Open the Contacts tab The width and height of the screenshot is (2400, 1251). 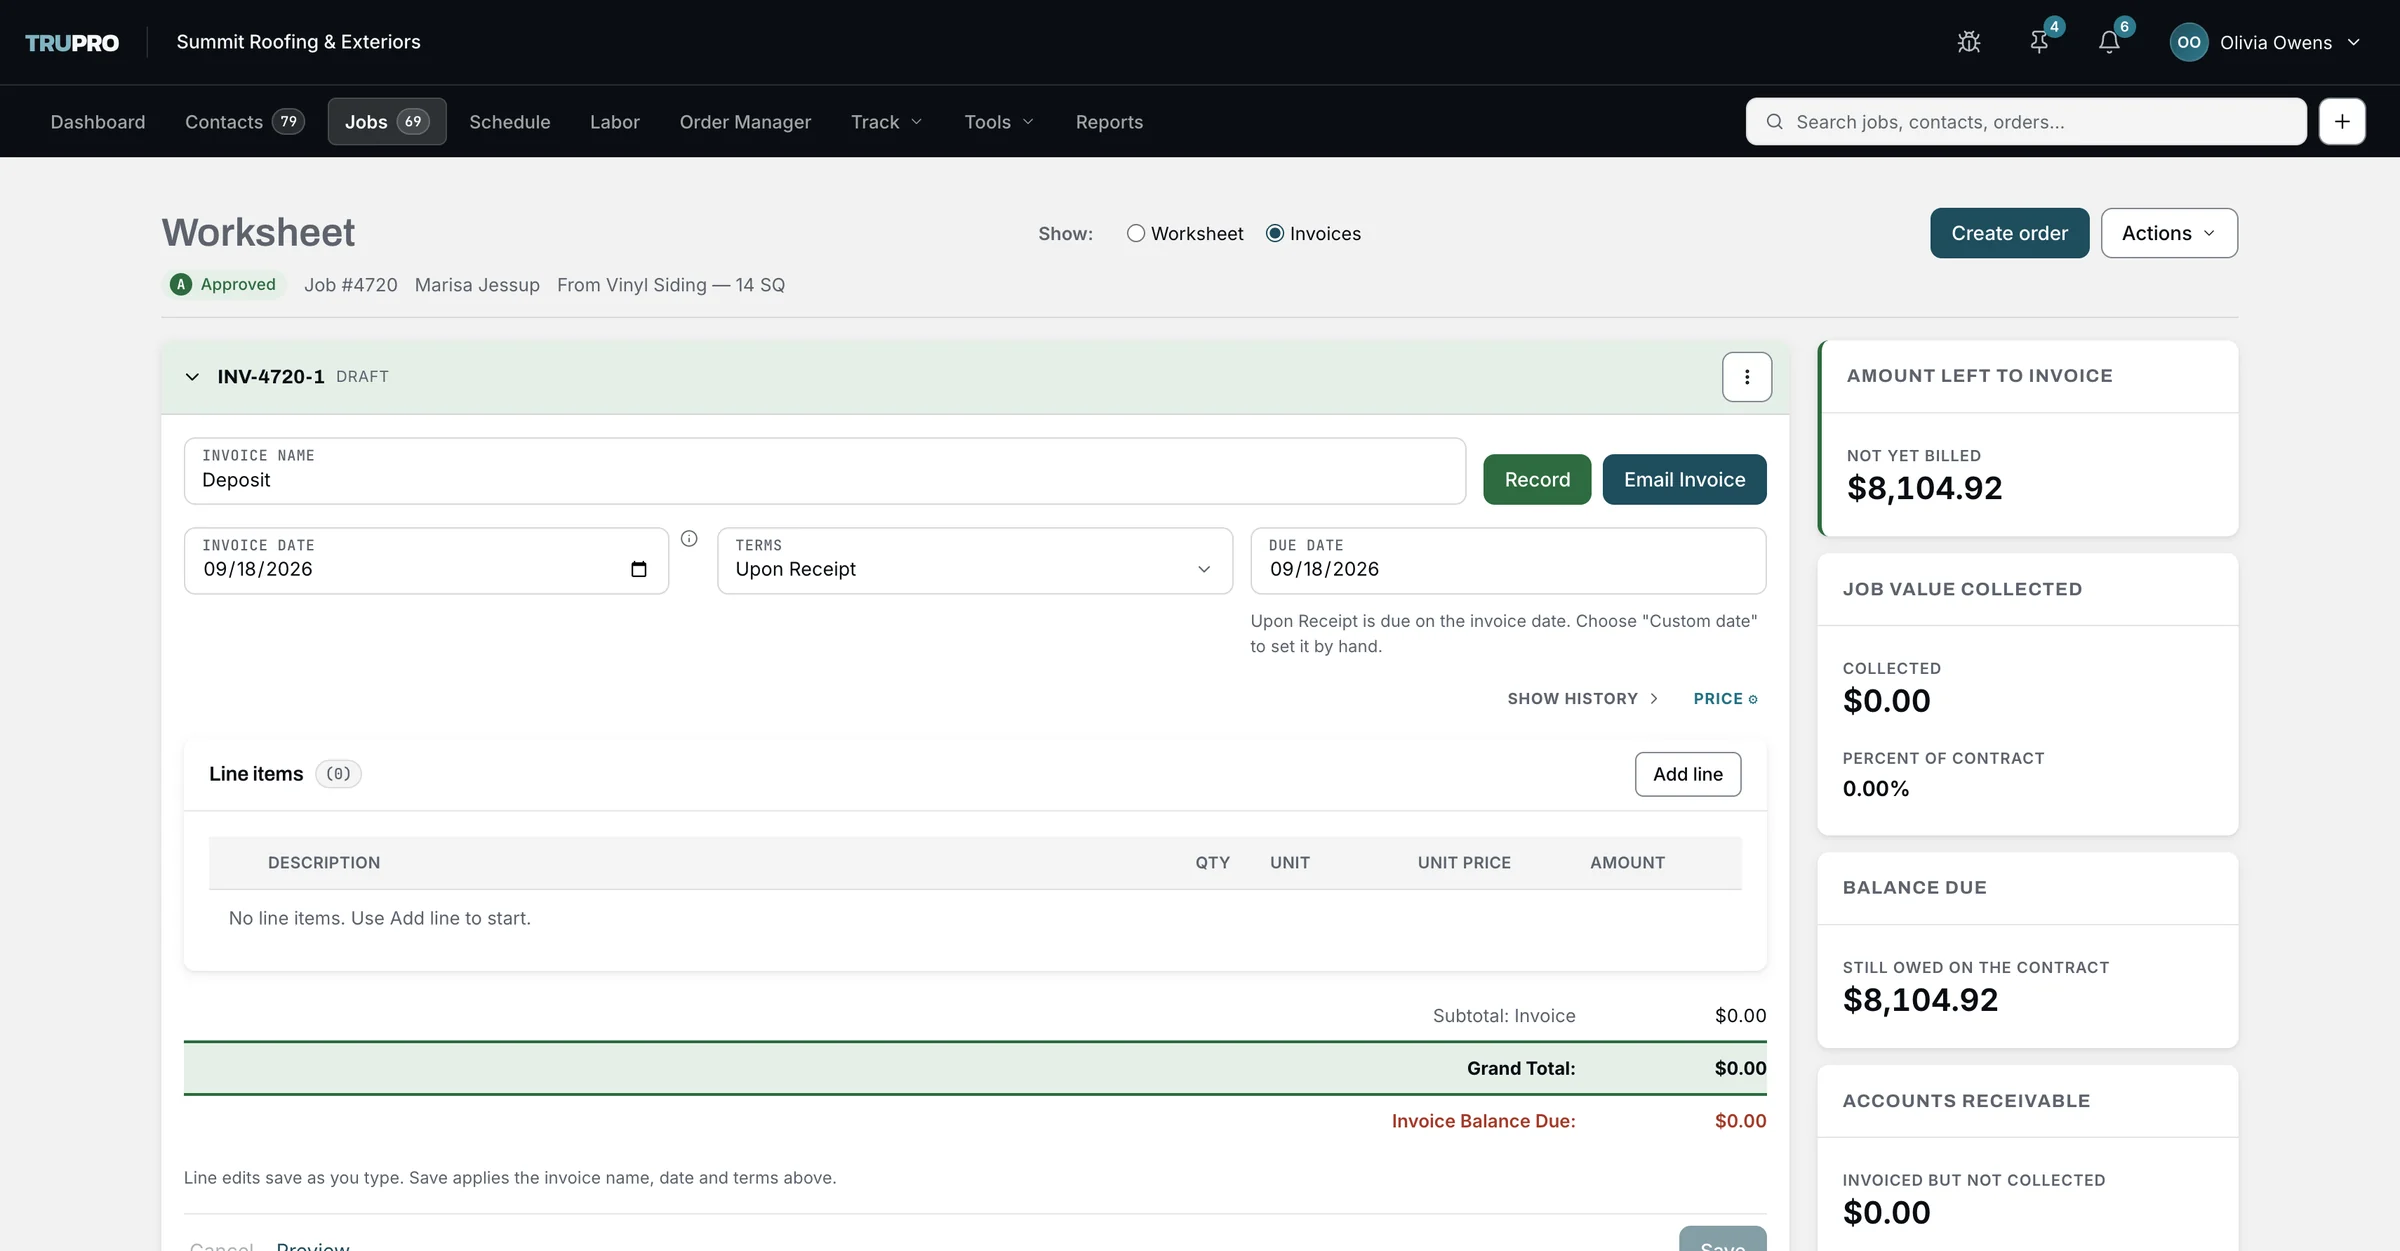click(x=244, y=121)
